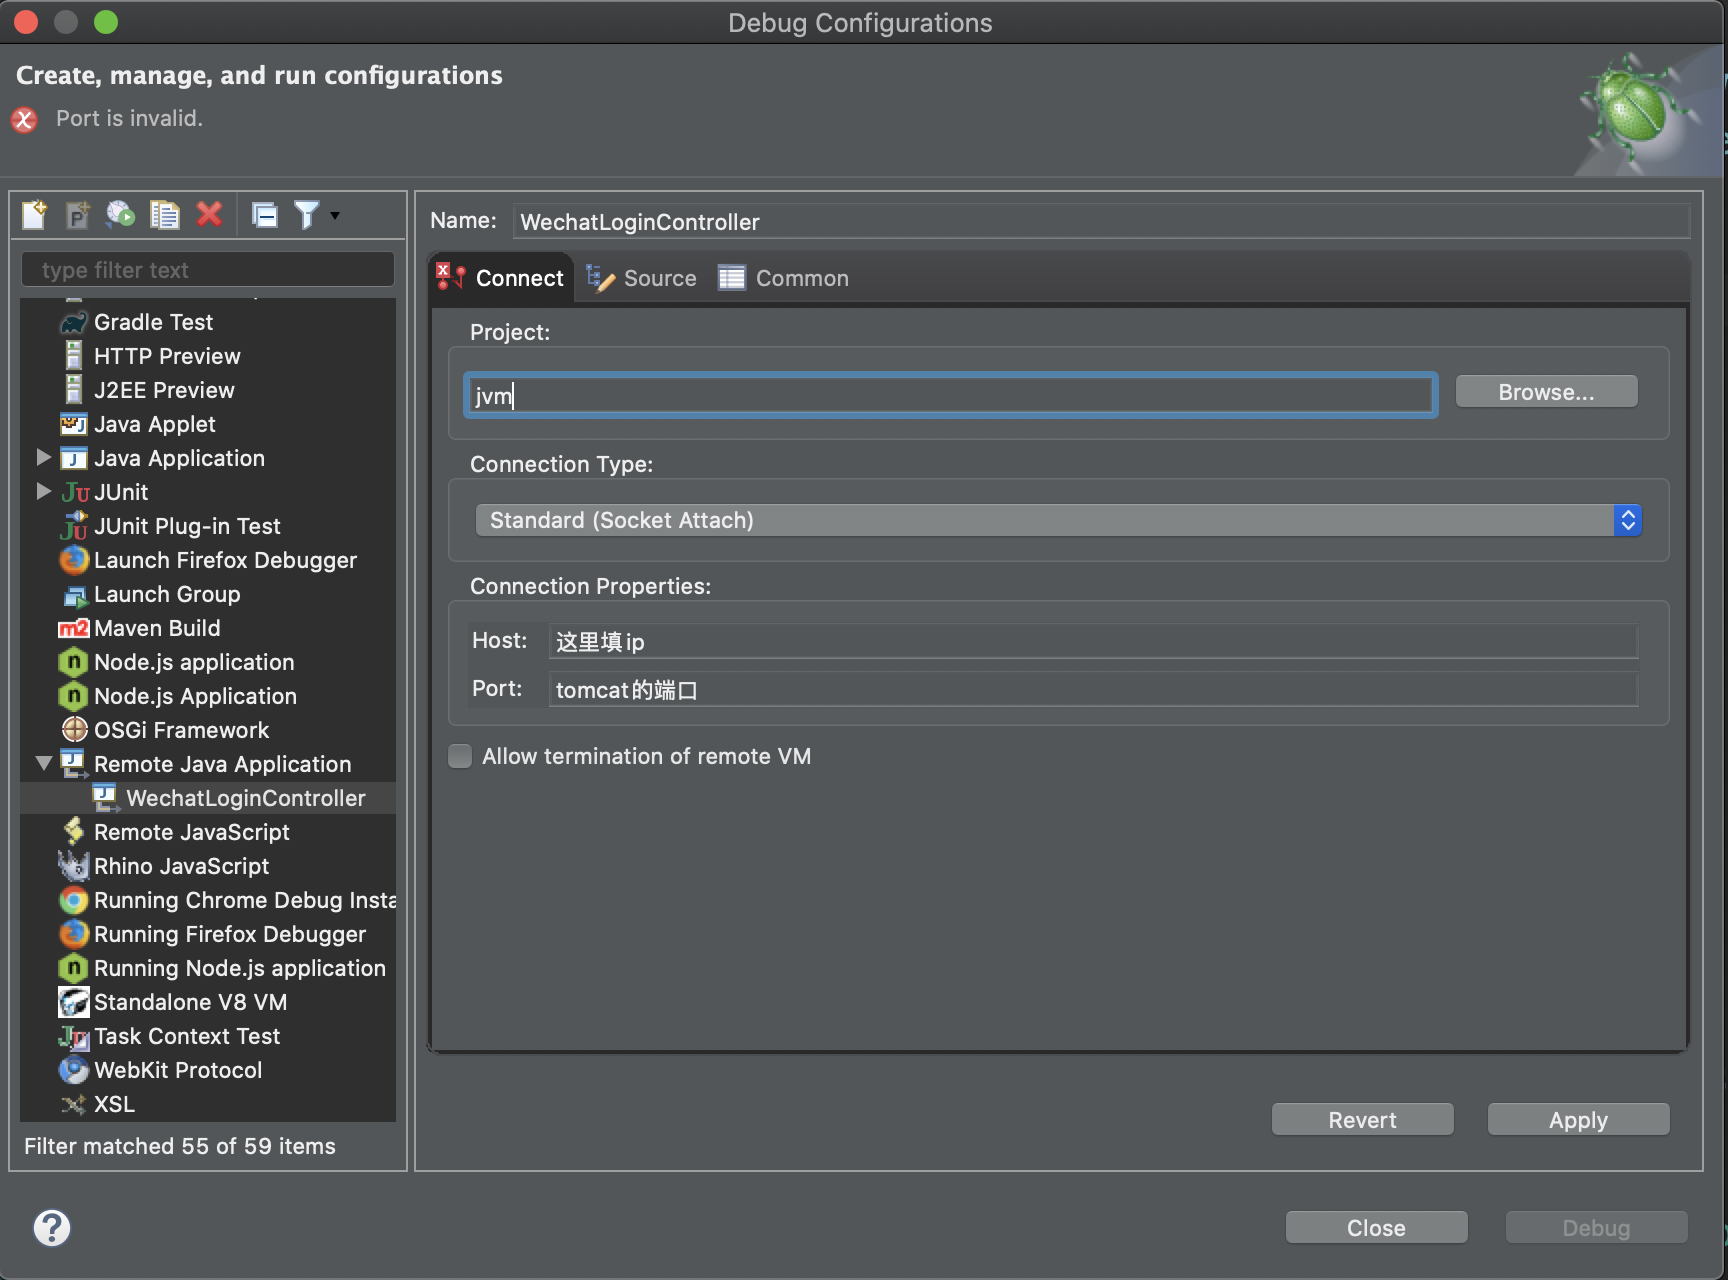Image resolution: width=1728 pixels, height=1280 pixels.
Task: Click the Launch Firefox Debugger icon
Action: tap(74, 560)
